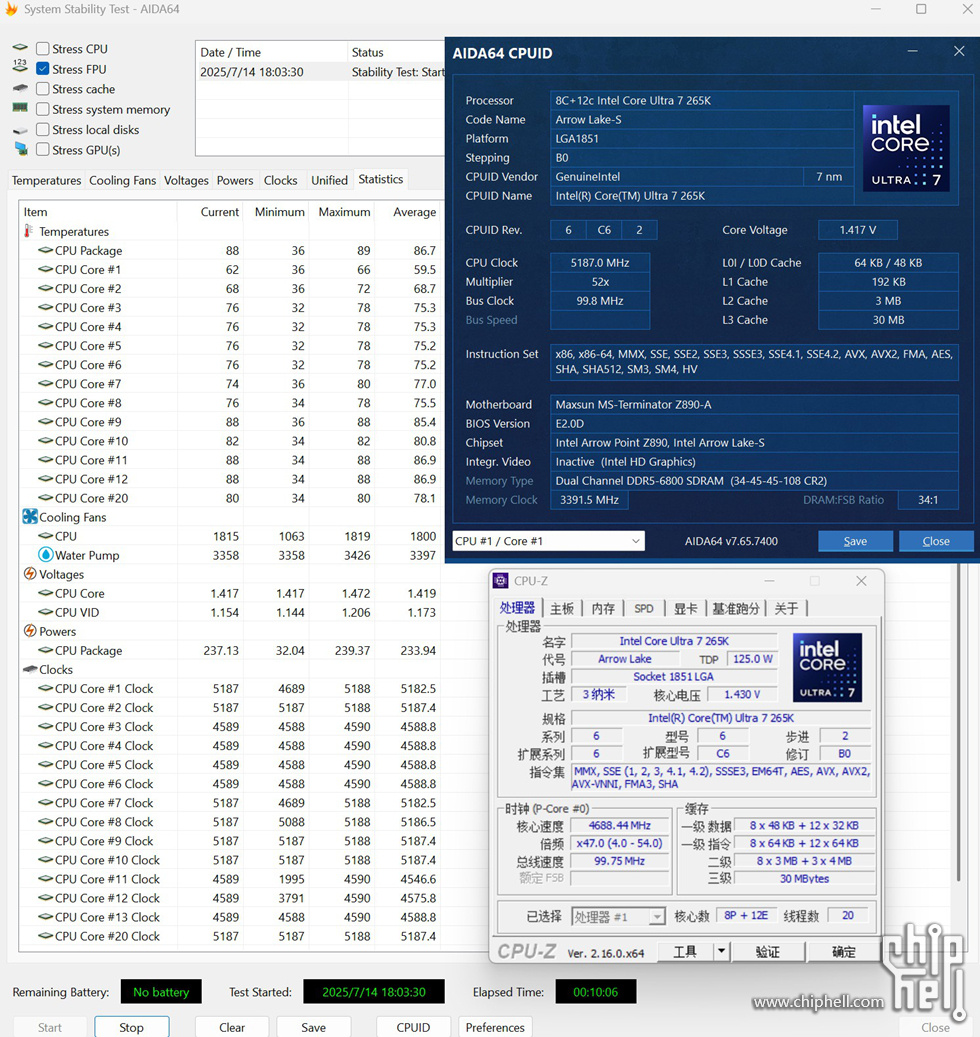Viewport: 980px width, 1037px height.
Task: Click the sensor icon beside CPU Package temperature
Action: [46, 250]
